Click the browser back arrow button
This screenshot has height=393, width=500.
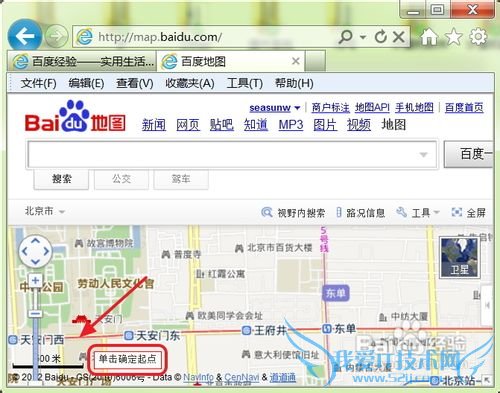click(x=25, y=36)
